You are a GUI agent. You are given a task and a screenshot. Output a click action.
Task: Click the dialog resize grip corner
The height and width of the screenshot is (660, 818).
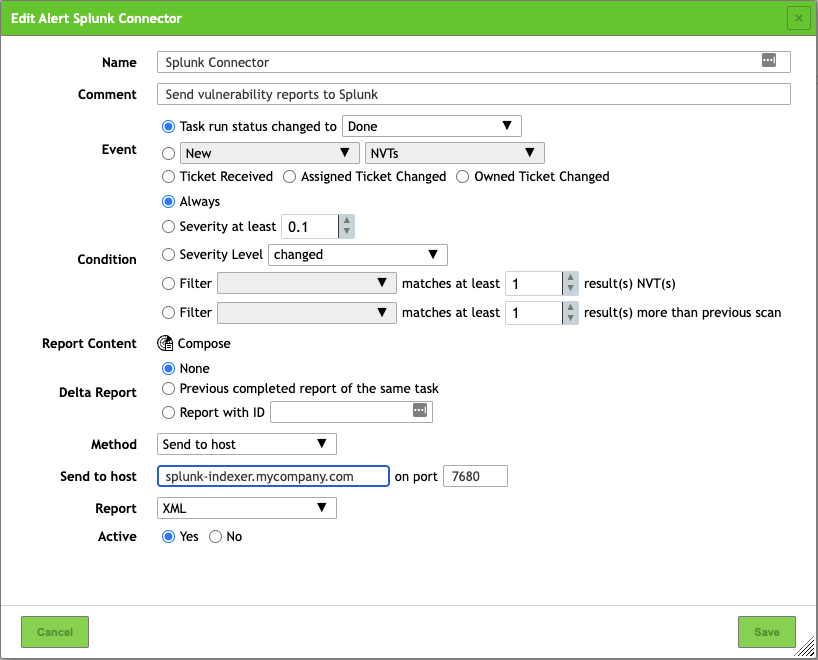pyautogui.click(x=805, y=647)
